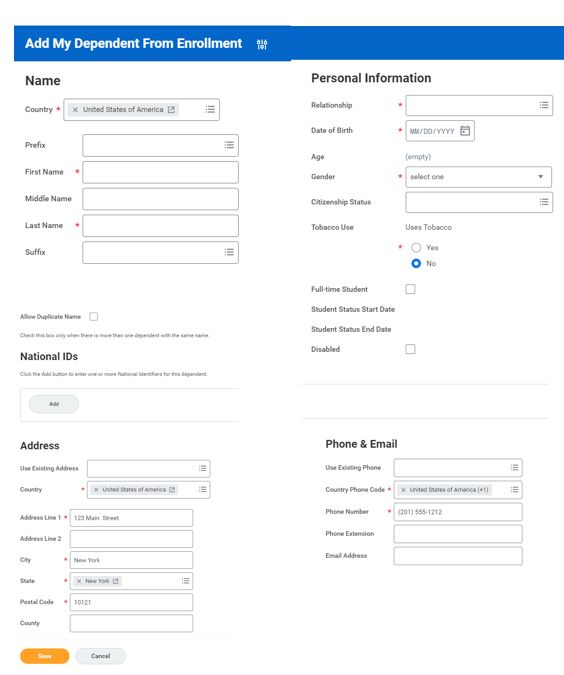Click the Save button
The width and height of the screenshot is (564, 675).
(45, 656)
